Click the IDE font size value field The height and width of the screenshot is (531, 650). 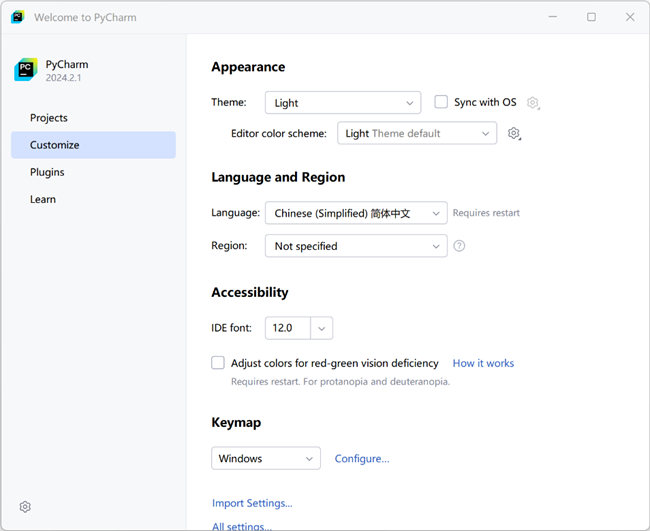tap(288, 328)
